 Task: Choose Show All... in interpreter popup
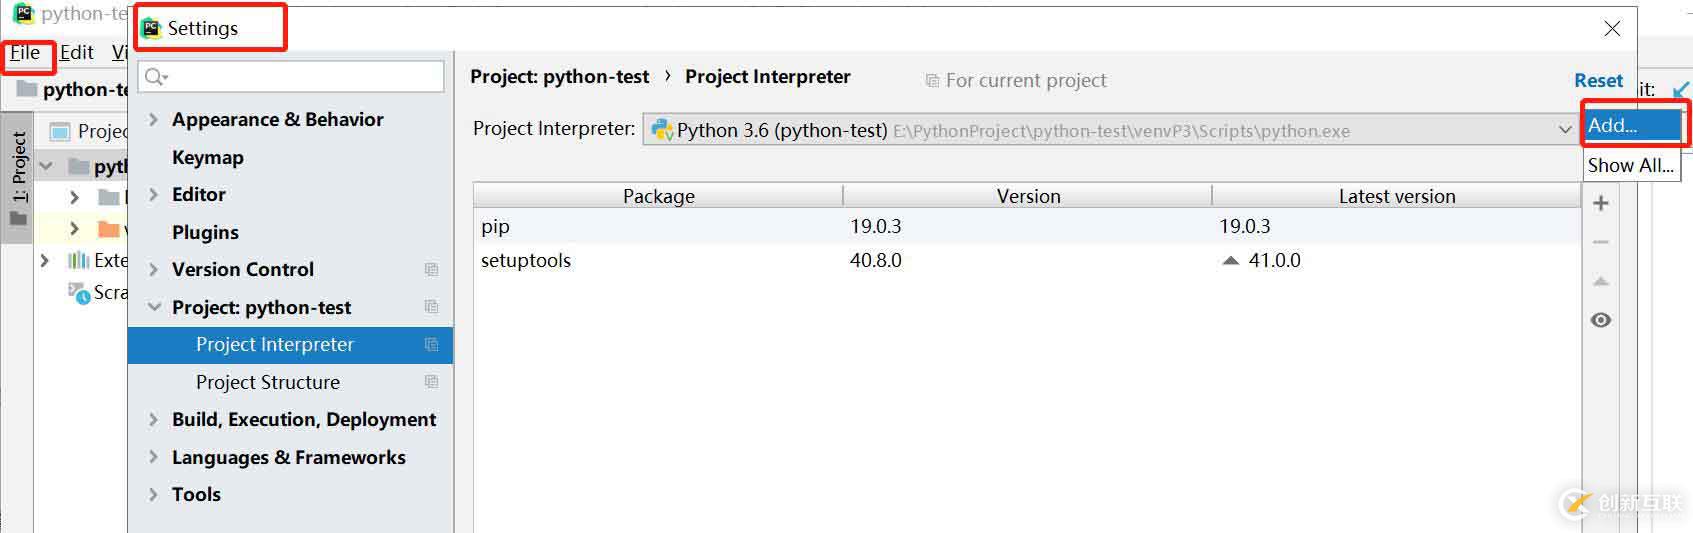(x=1630, y=165)
